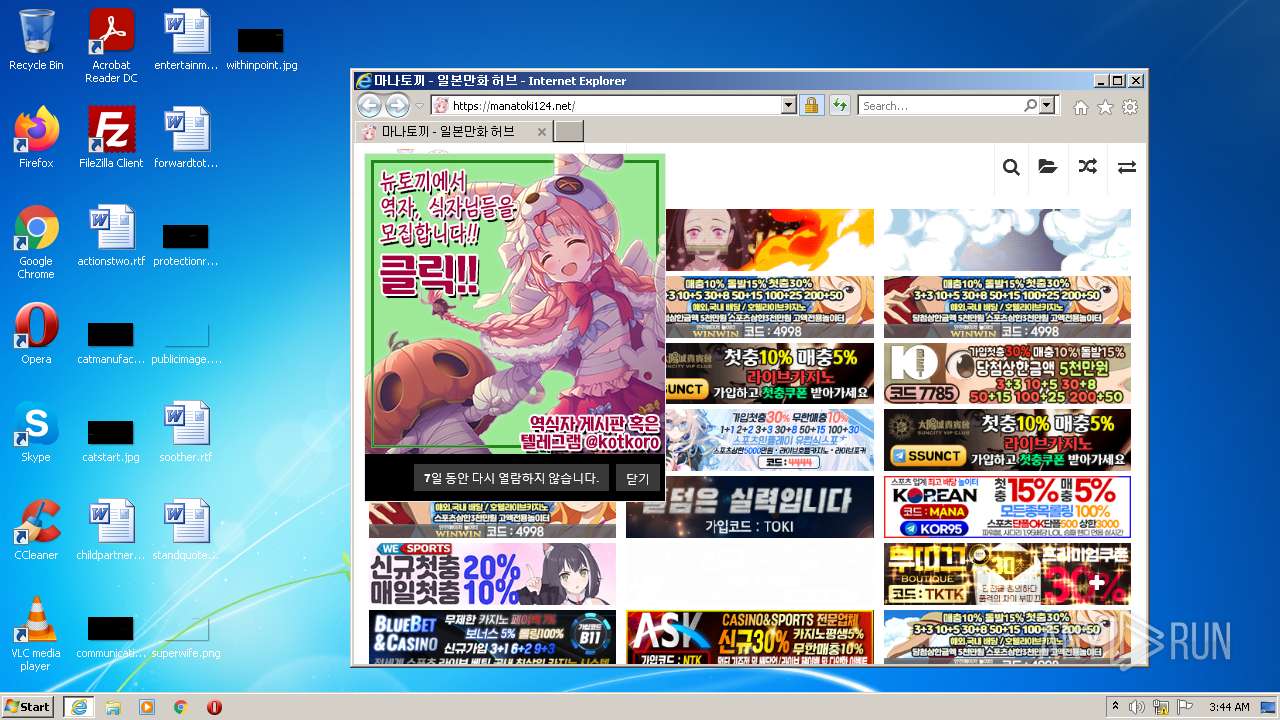
Task: Open the ASK Casino&Sports banner
Action: (x=750, y=637)
